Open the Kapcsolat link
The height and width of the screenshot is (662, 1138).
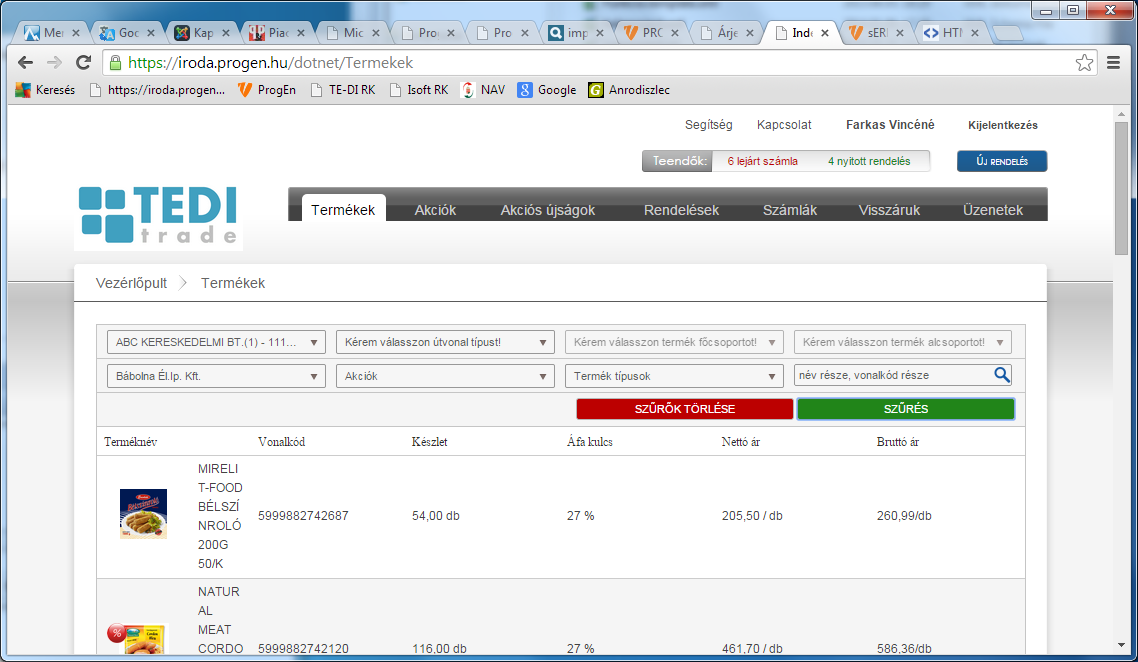[784, 125]
